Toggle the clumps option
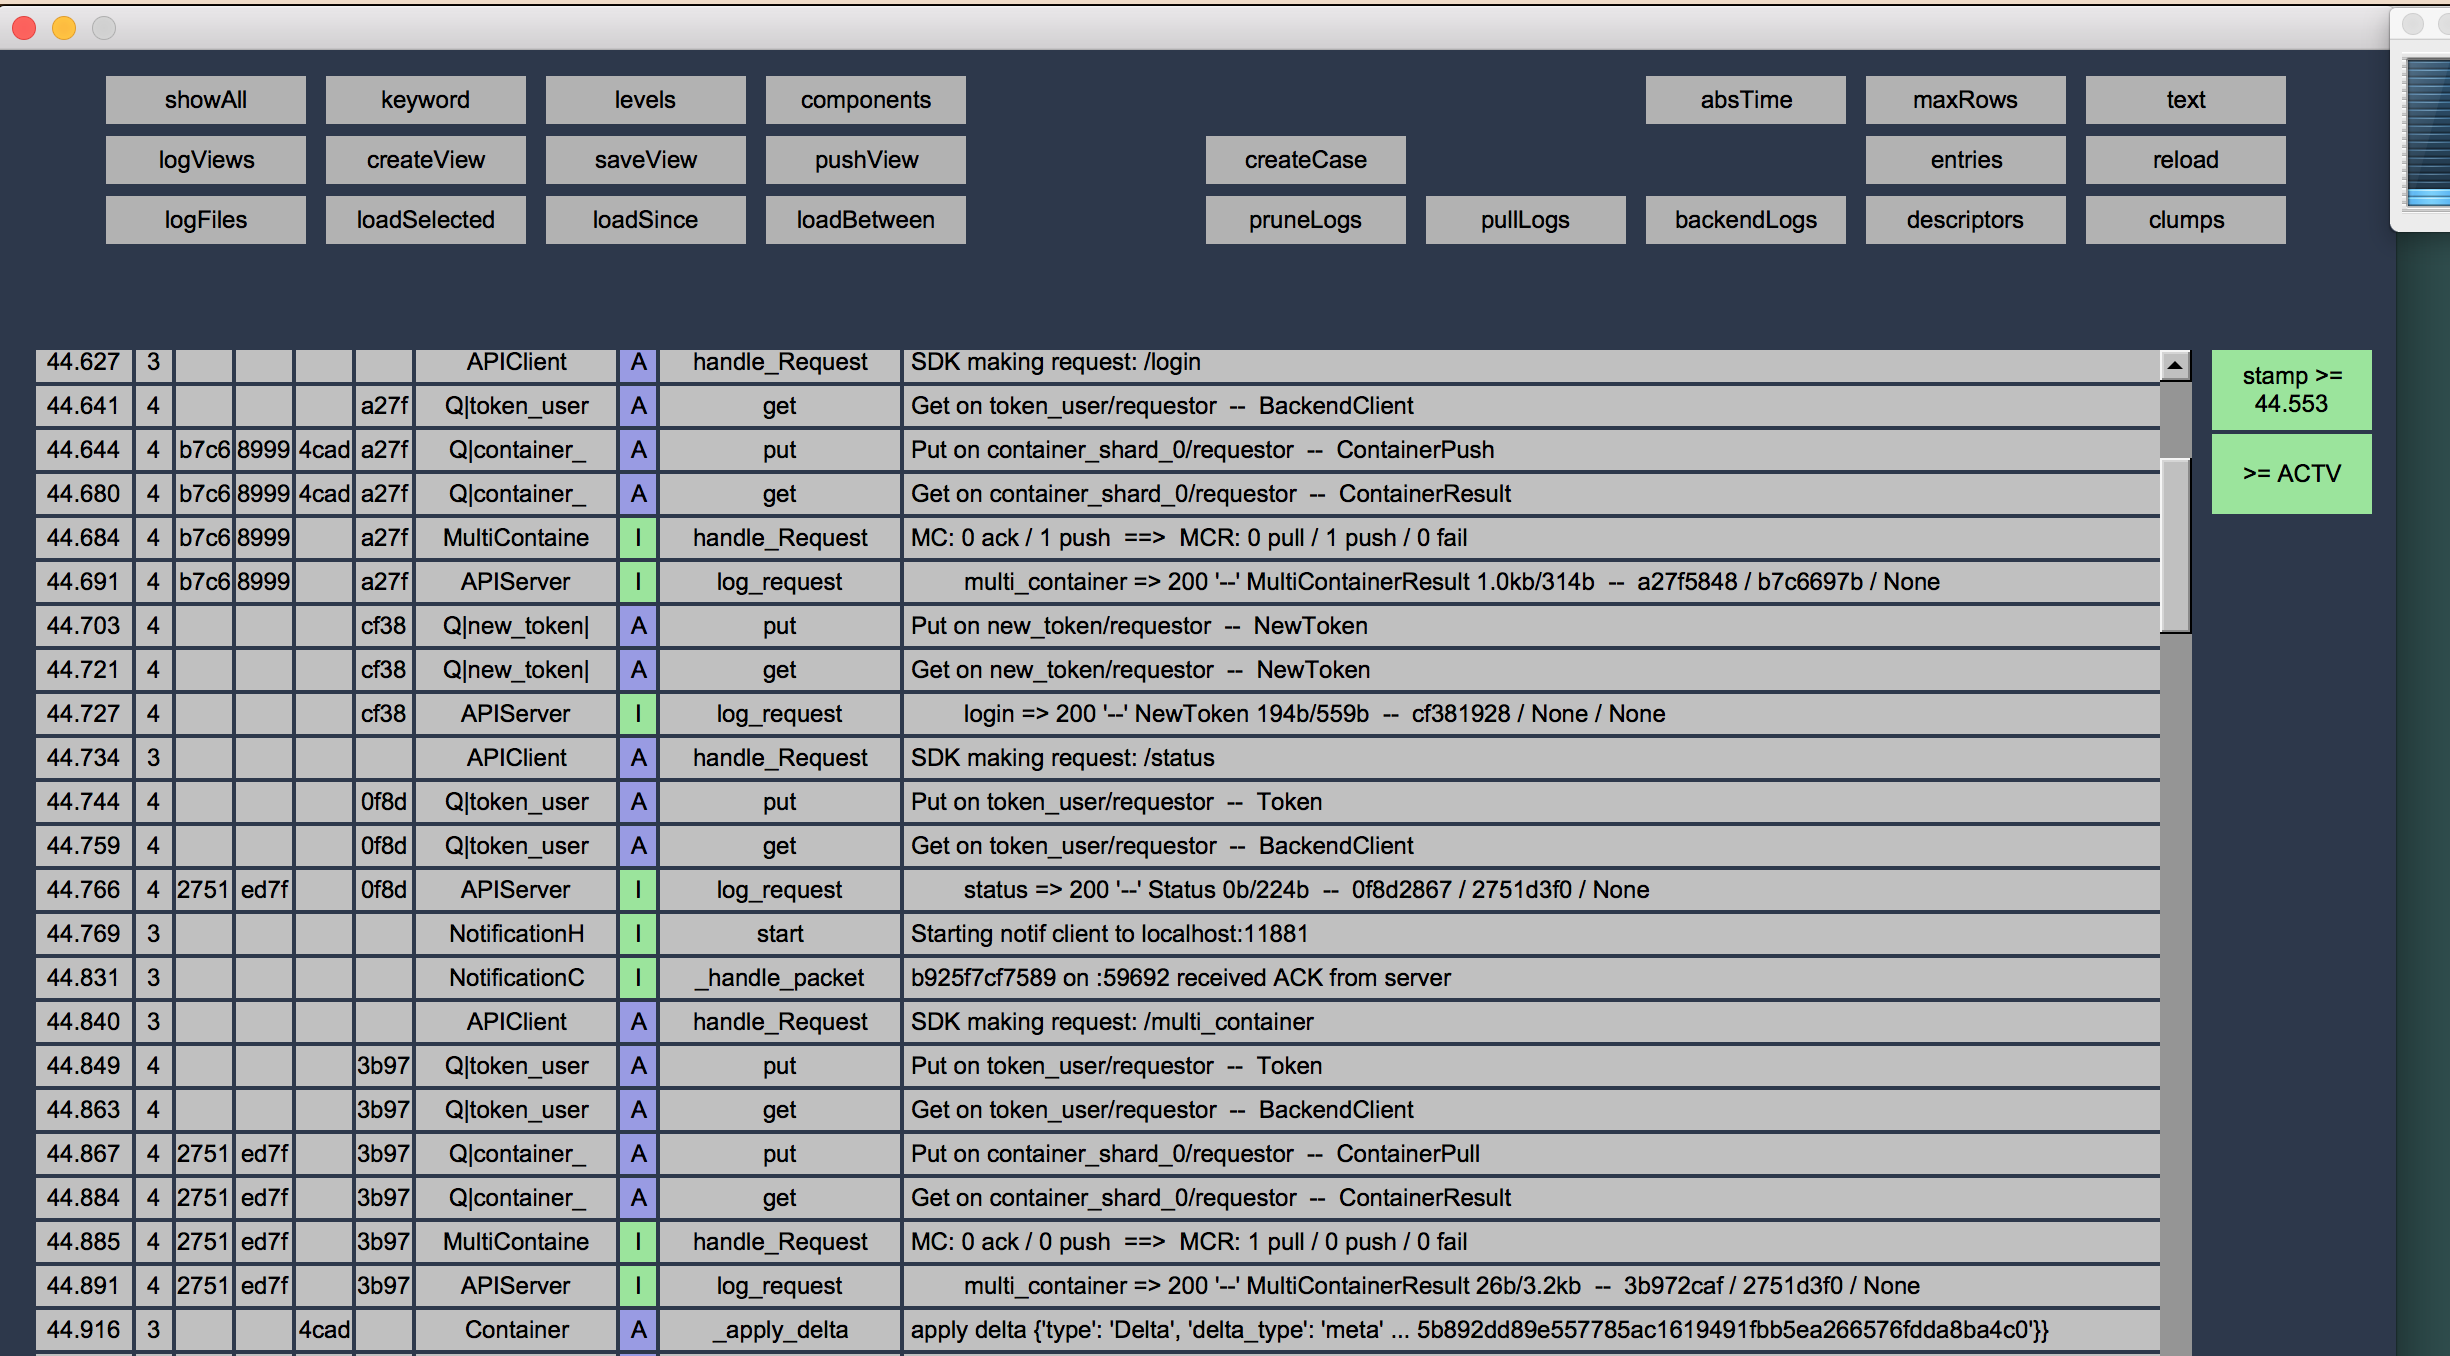Image resolution: width=2450 pixels, height=1356 pixels. pyautogui.click(x=2185, y=220)
